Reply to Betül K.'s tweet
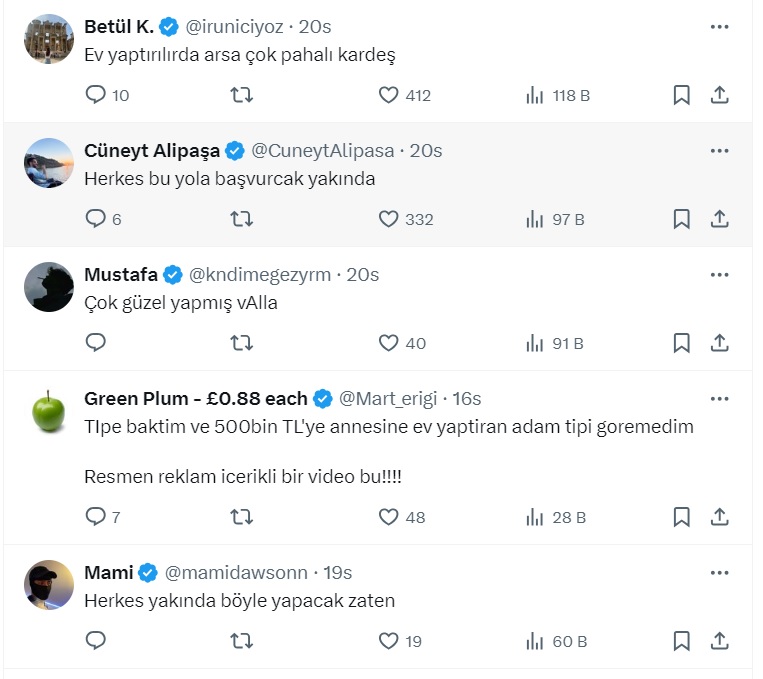Image resolution: width=763 pixels, height=679 pixels. pos(96,95)
